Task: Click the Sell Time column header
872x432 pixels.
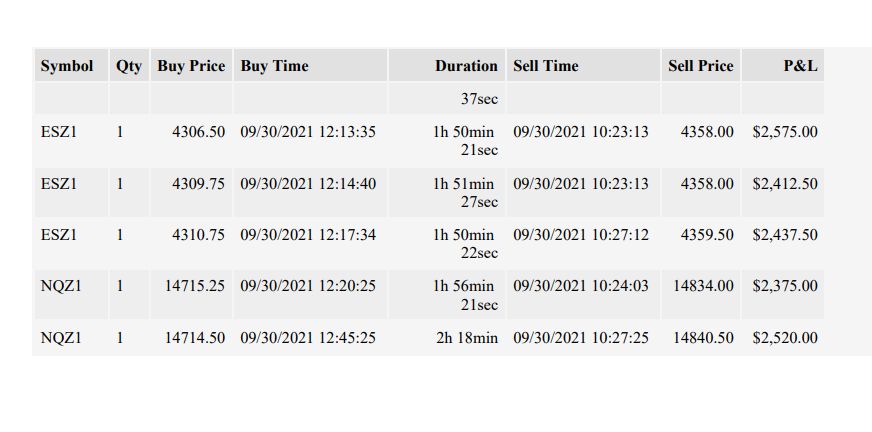Action: (583, 66)
